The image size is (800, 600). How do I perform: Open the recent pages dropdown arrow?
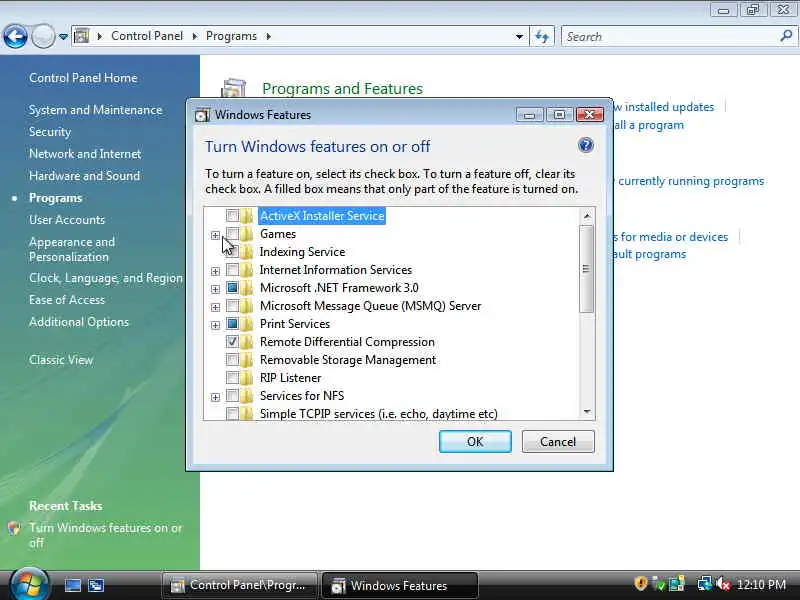63,37
